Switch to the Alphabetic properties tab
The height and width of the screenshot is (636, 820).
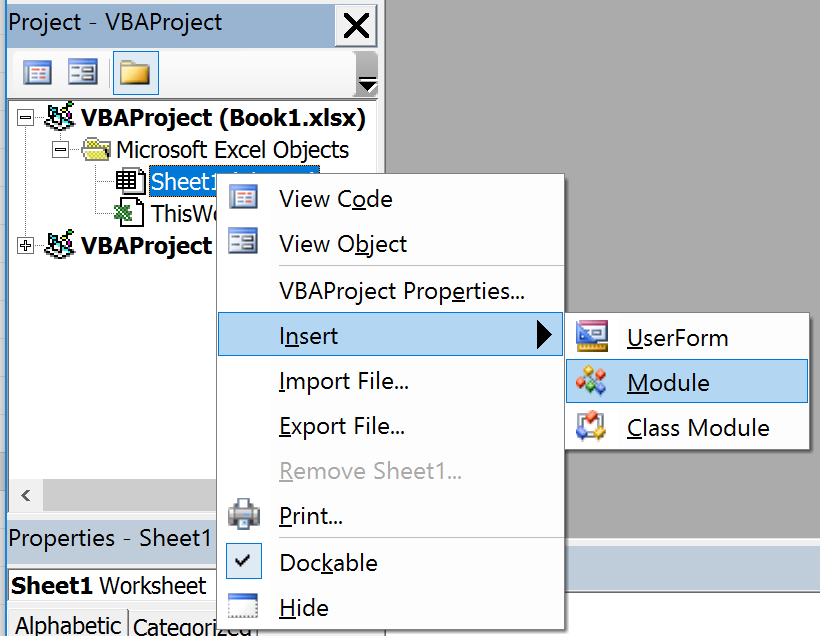(x=68, y=625)
